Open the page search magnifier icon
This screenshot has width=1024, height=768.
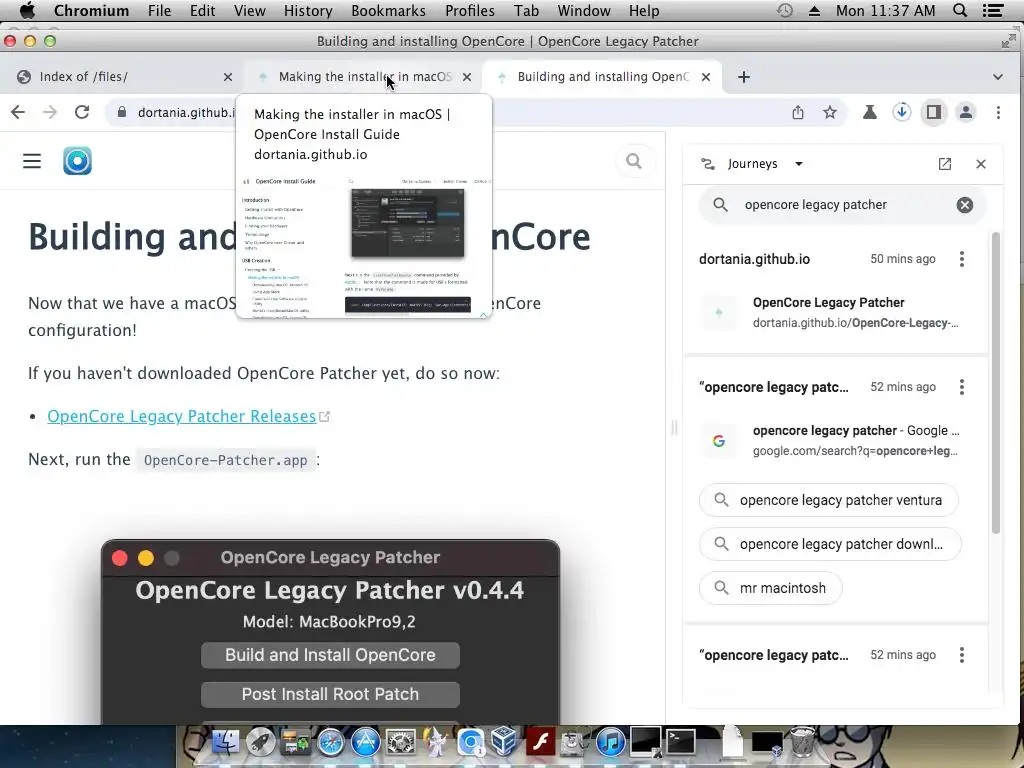633,161
